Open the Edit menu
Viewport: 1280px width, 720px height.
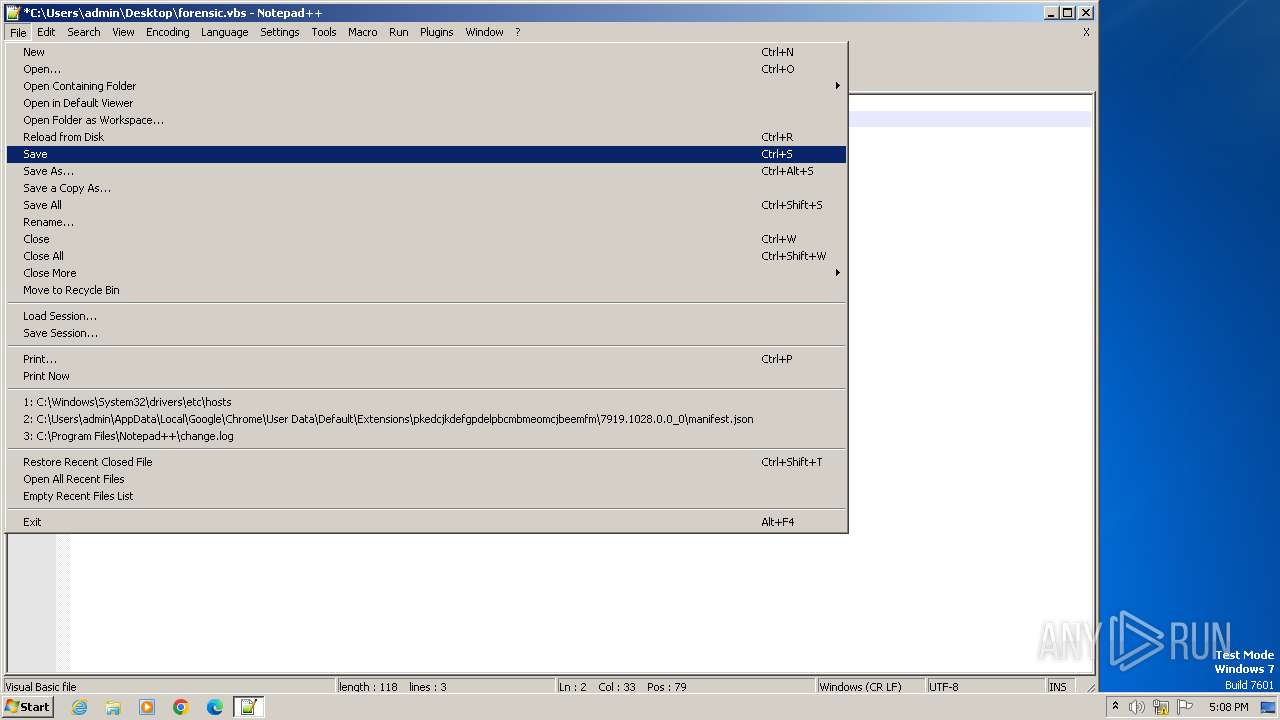46,32
